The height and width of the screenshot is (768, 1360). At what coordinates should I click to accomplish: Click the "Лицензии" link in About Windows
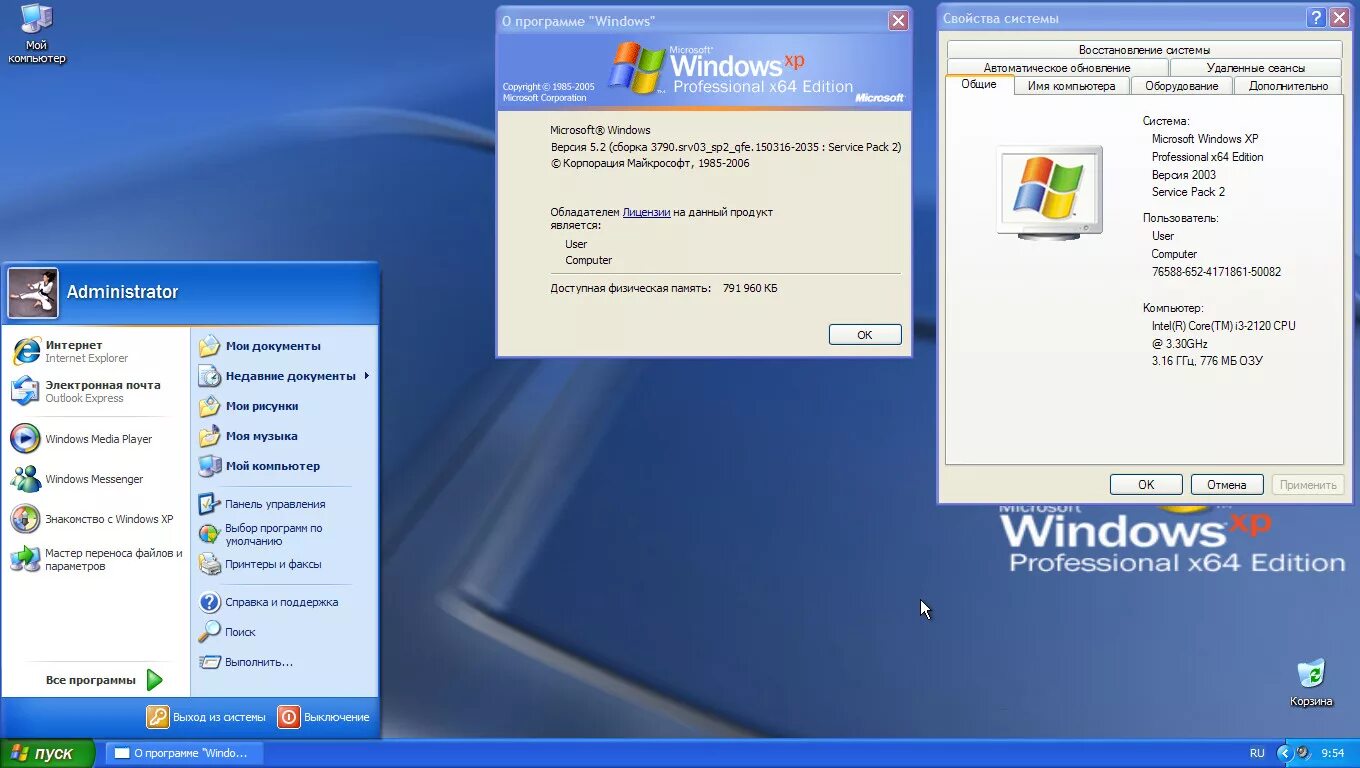646,211
